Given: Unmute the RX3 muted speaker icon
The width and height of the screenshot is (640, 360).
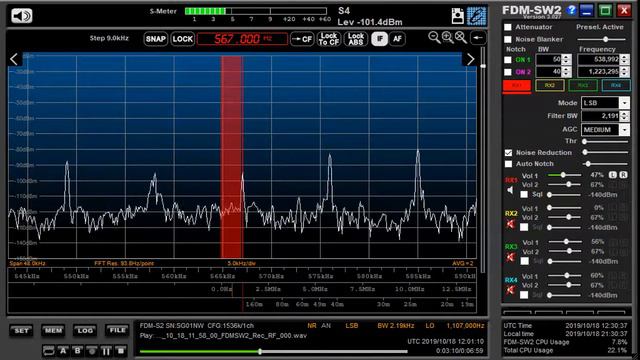Looking at the screenshot, I should [x=510, y=257].
